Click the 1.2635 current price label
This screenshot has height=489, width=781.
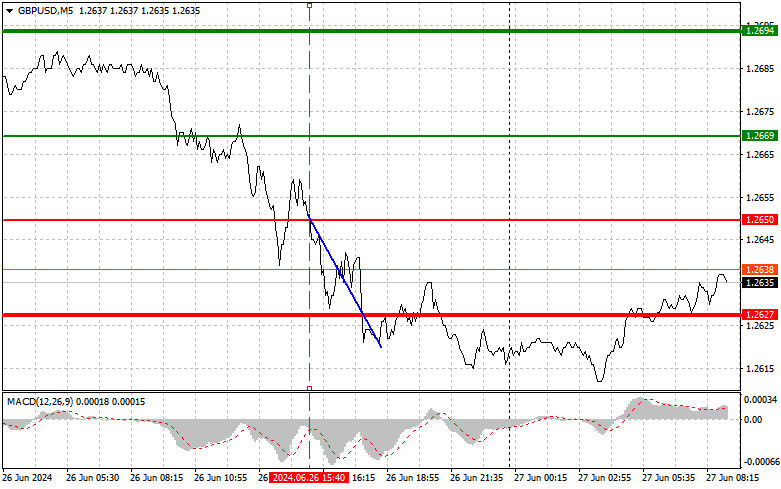pyautogui.click(x=759, y=283)
